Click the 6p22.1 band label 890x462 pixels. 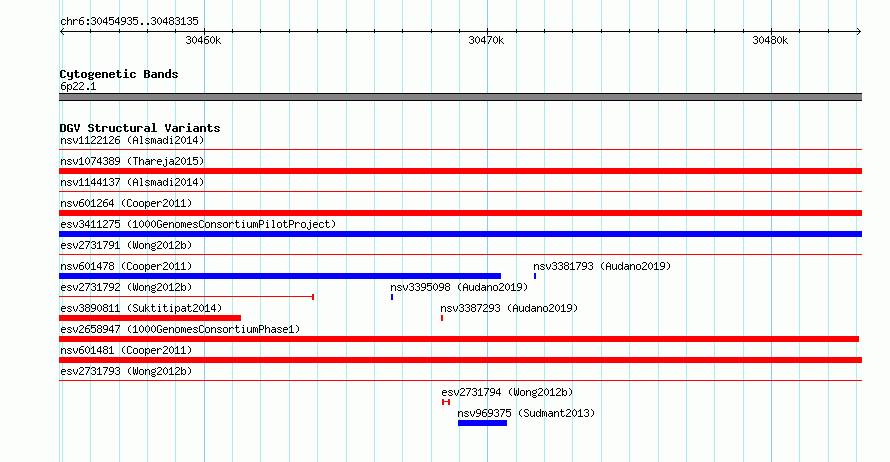click(x=78, y=86)
